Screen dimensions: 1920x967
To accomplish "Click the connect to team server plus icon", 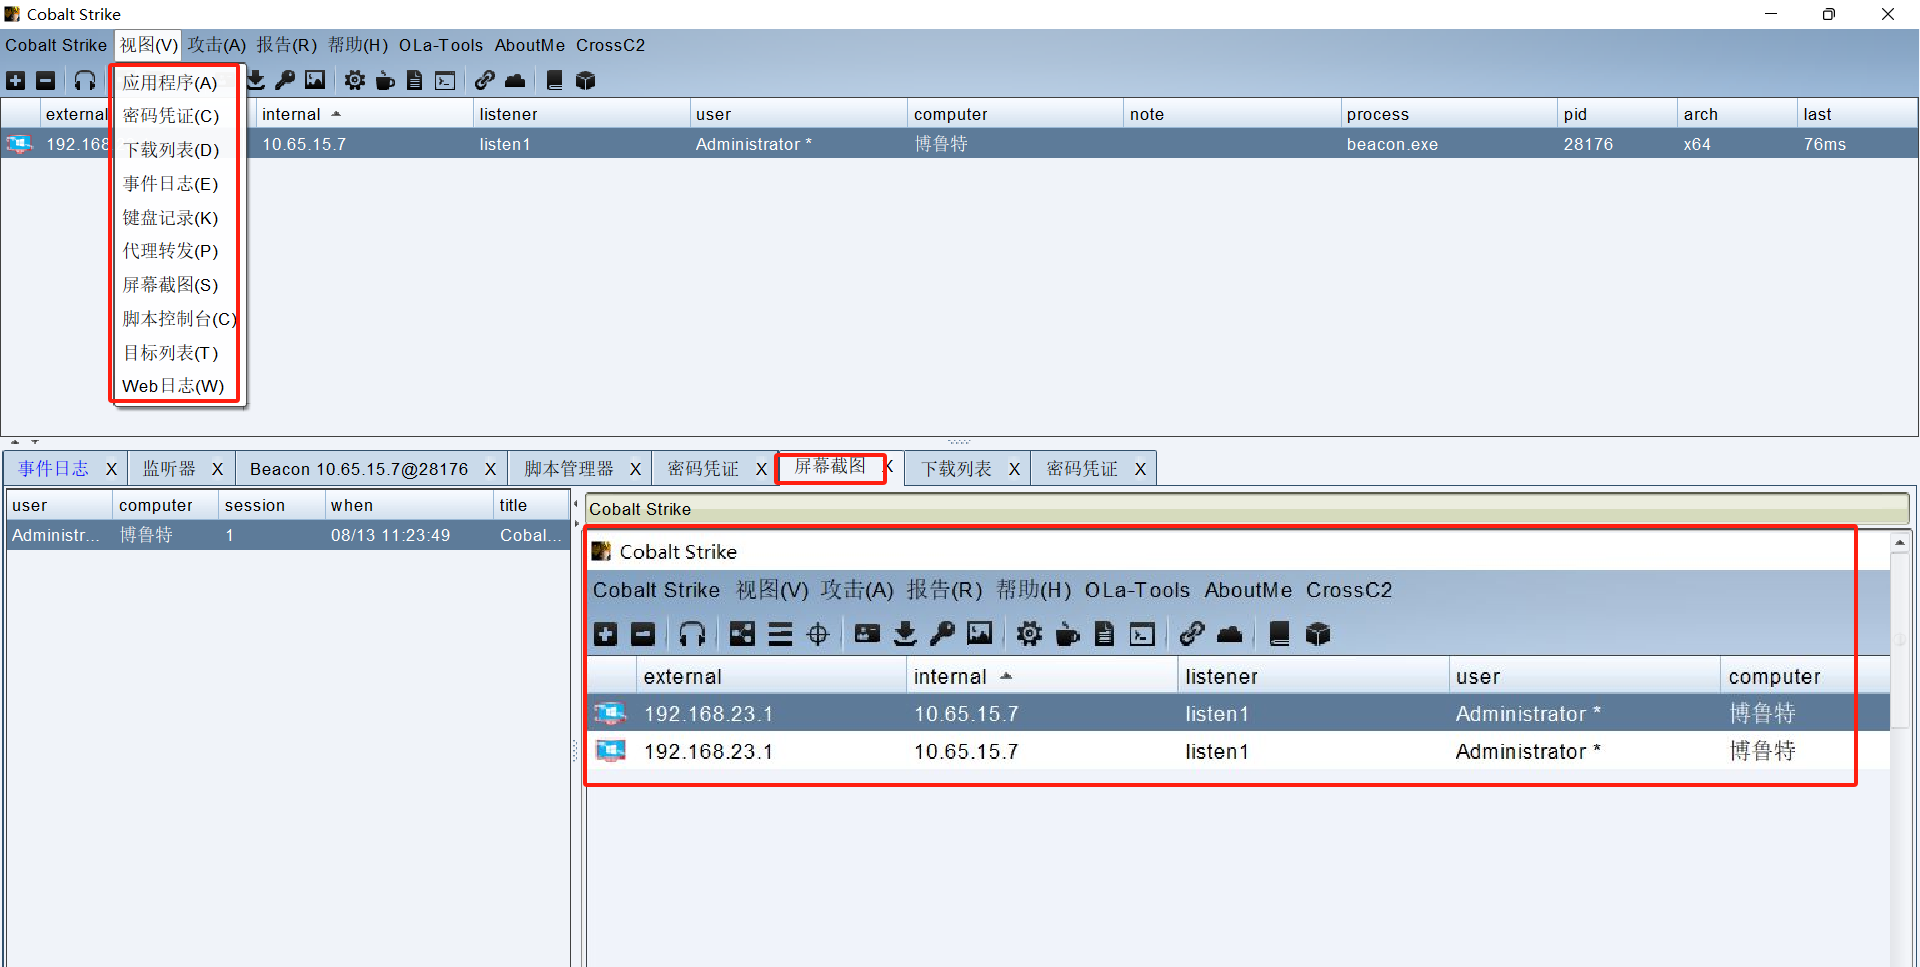I will click(x=16, y=81).
